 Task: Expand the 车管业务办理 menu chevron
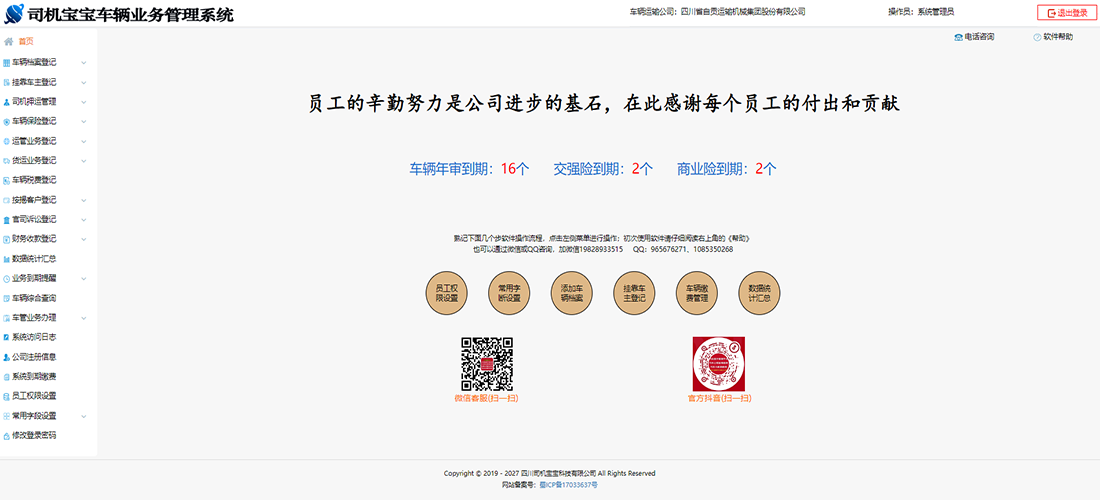[x=83, y=318]
